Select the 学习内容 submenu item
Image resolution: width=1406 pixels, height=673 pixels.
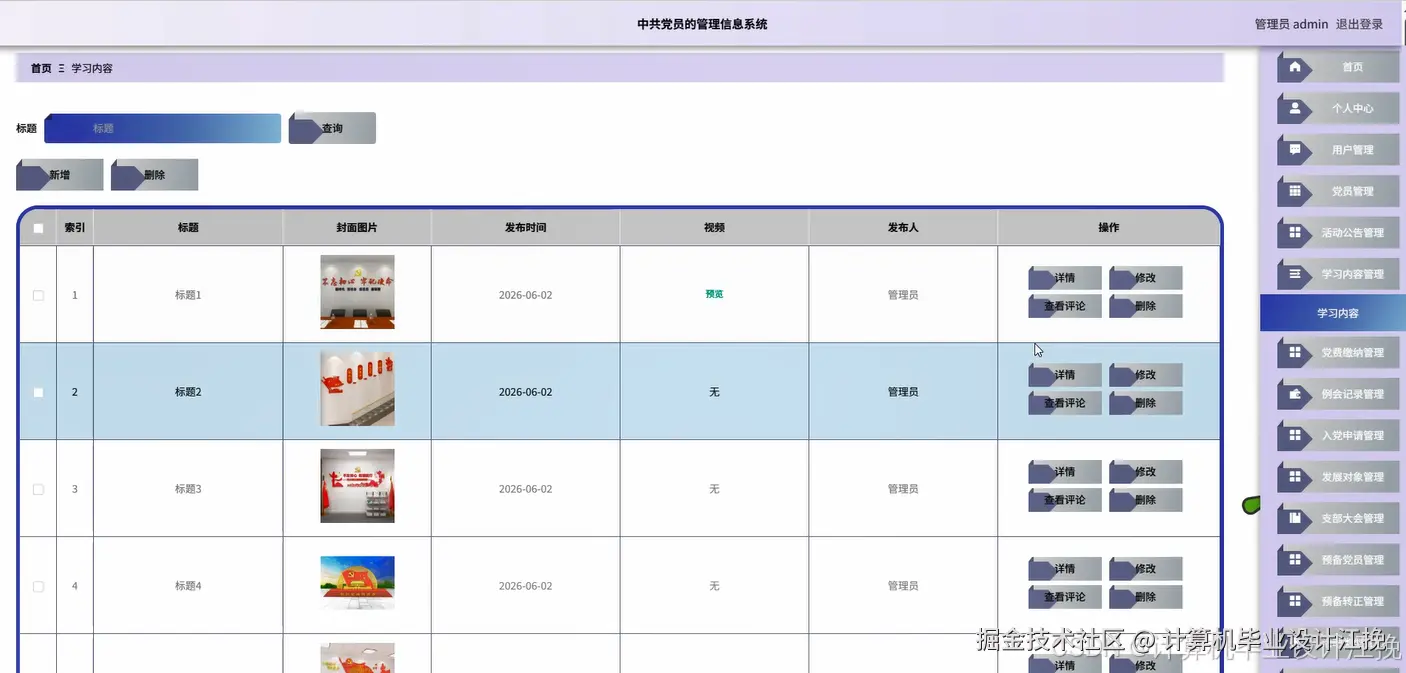pyautogui.click(x=1333, y=313)
